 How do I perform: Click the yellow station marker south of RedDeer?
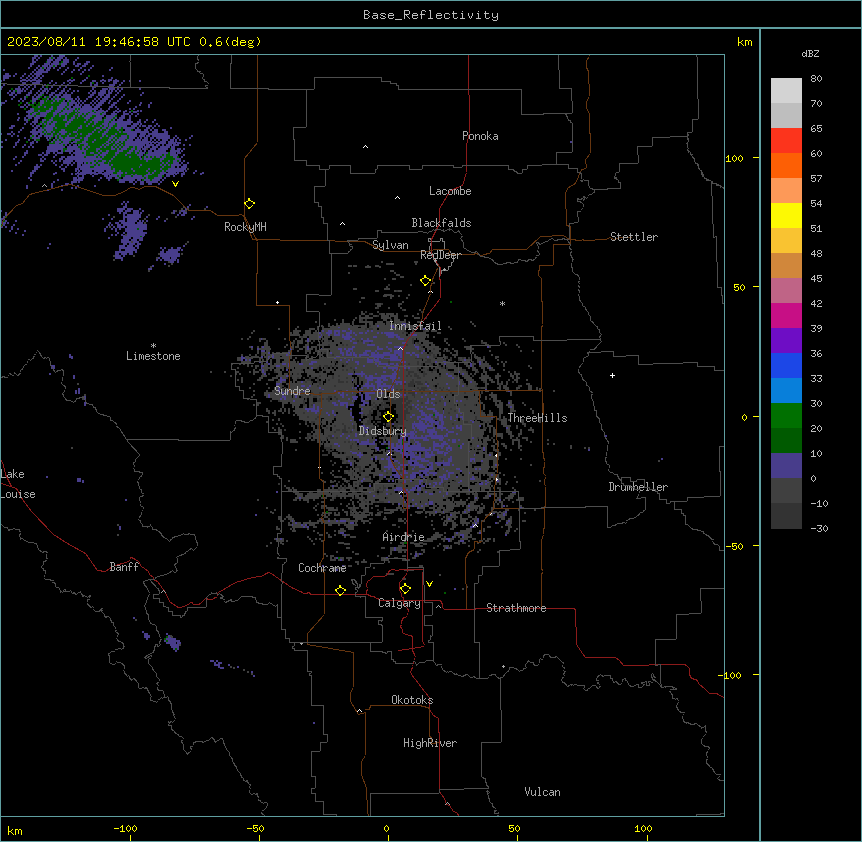425,281
